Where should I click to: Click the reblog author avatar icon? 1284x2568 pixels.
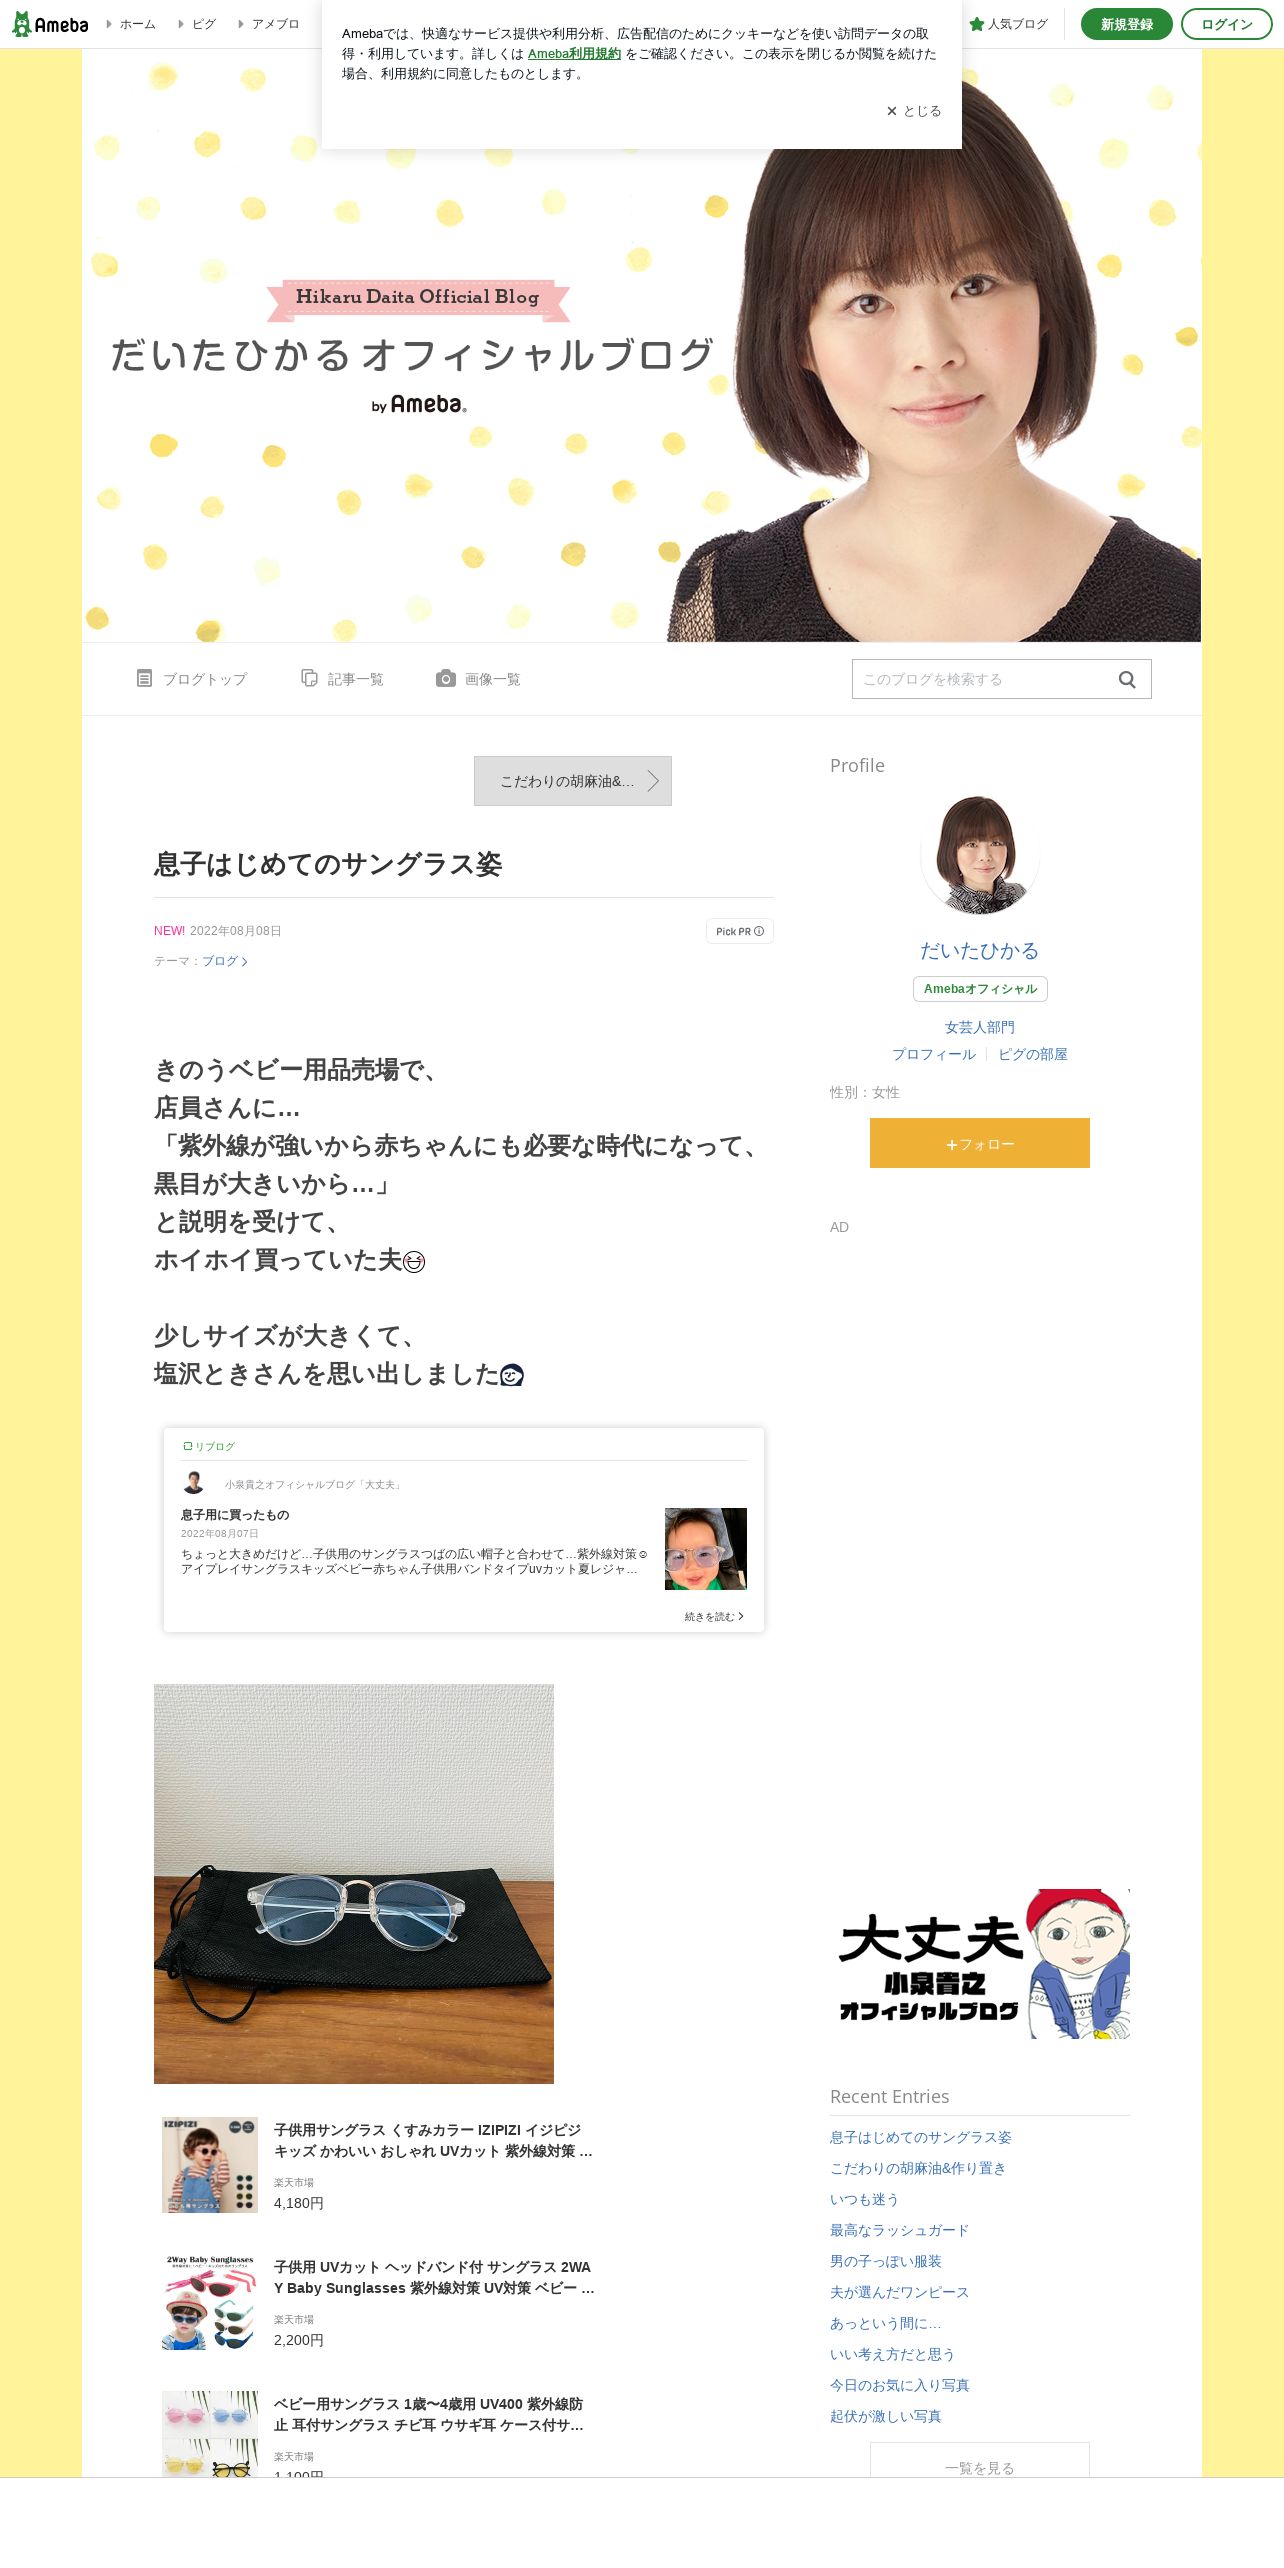pyautogui.click(x=194, y=1483)
